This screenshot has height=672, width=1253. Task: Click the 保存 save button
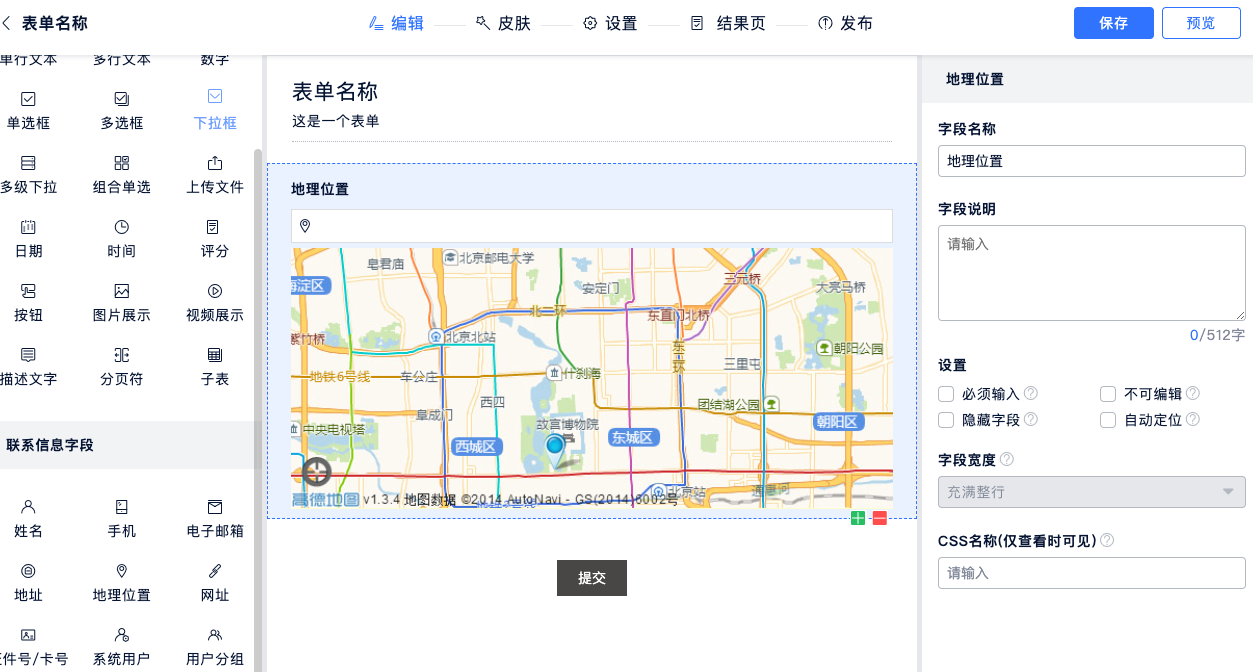coord(1113,23)
